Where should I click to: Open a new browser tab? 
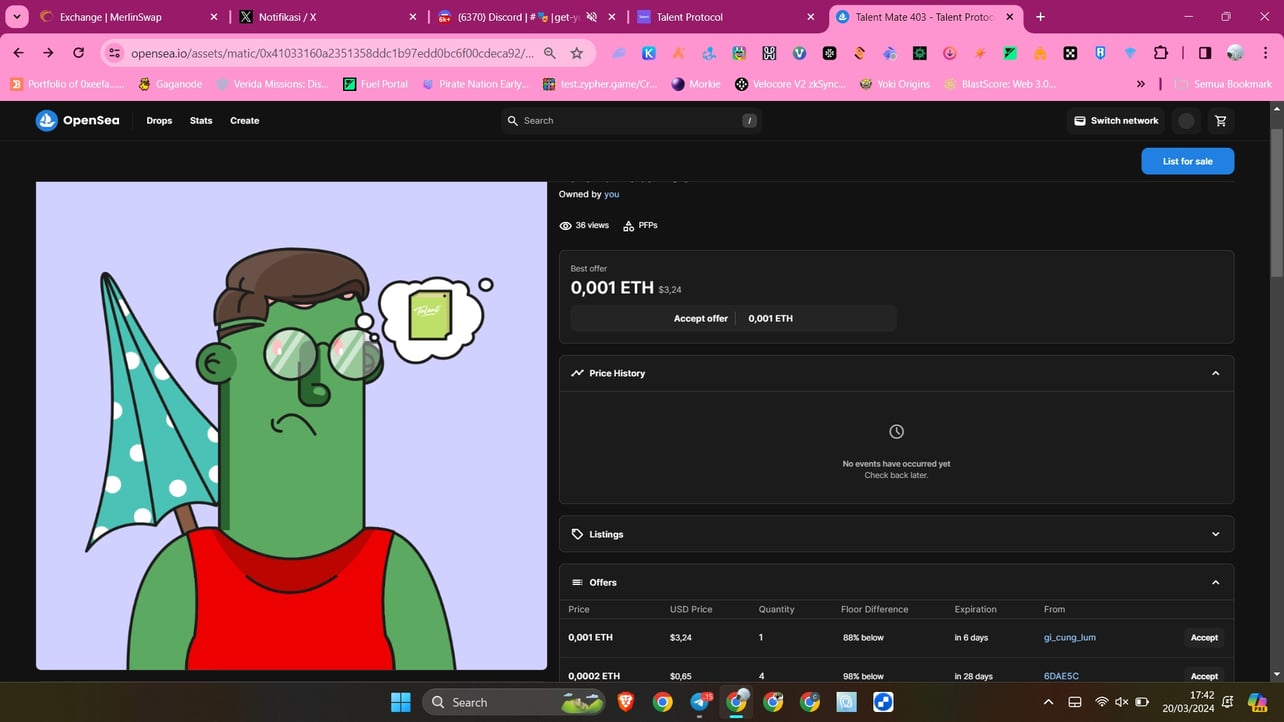point(1040,17)
